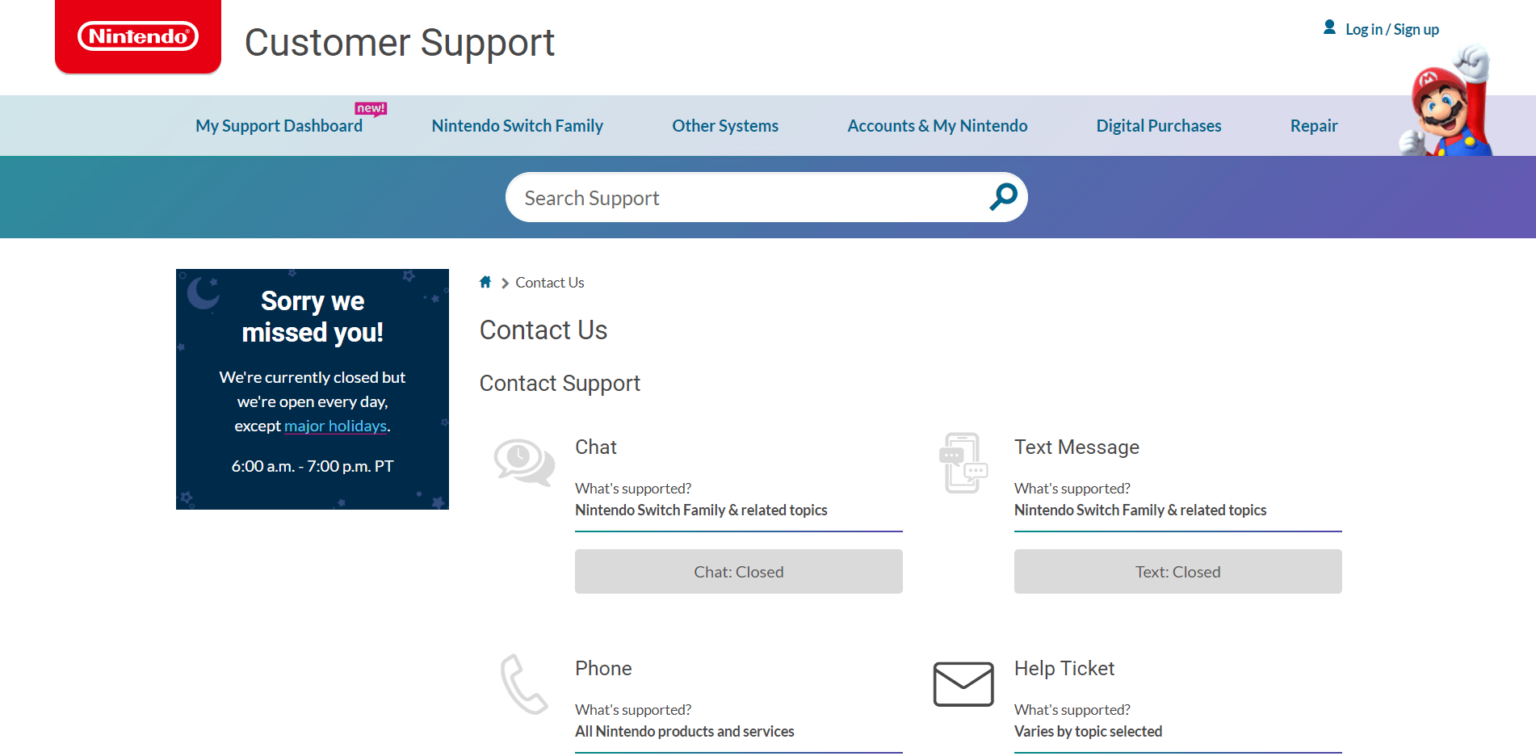
Task: Click the home icon in breadcrumb
Action: pyautogui.click(x=485, y=282)
